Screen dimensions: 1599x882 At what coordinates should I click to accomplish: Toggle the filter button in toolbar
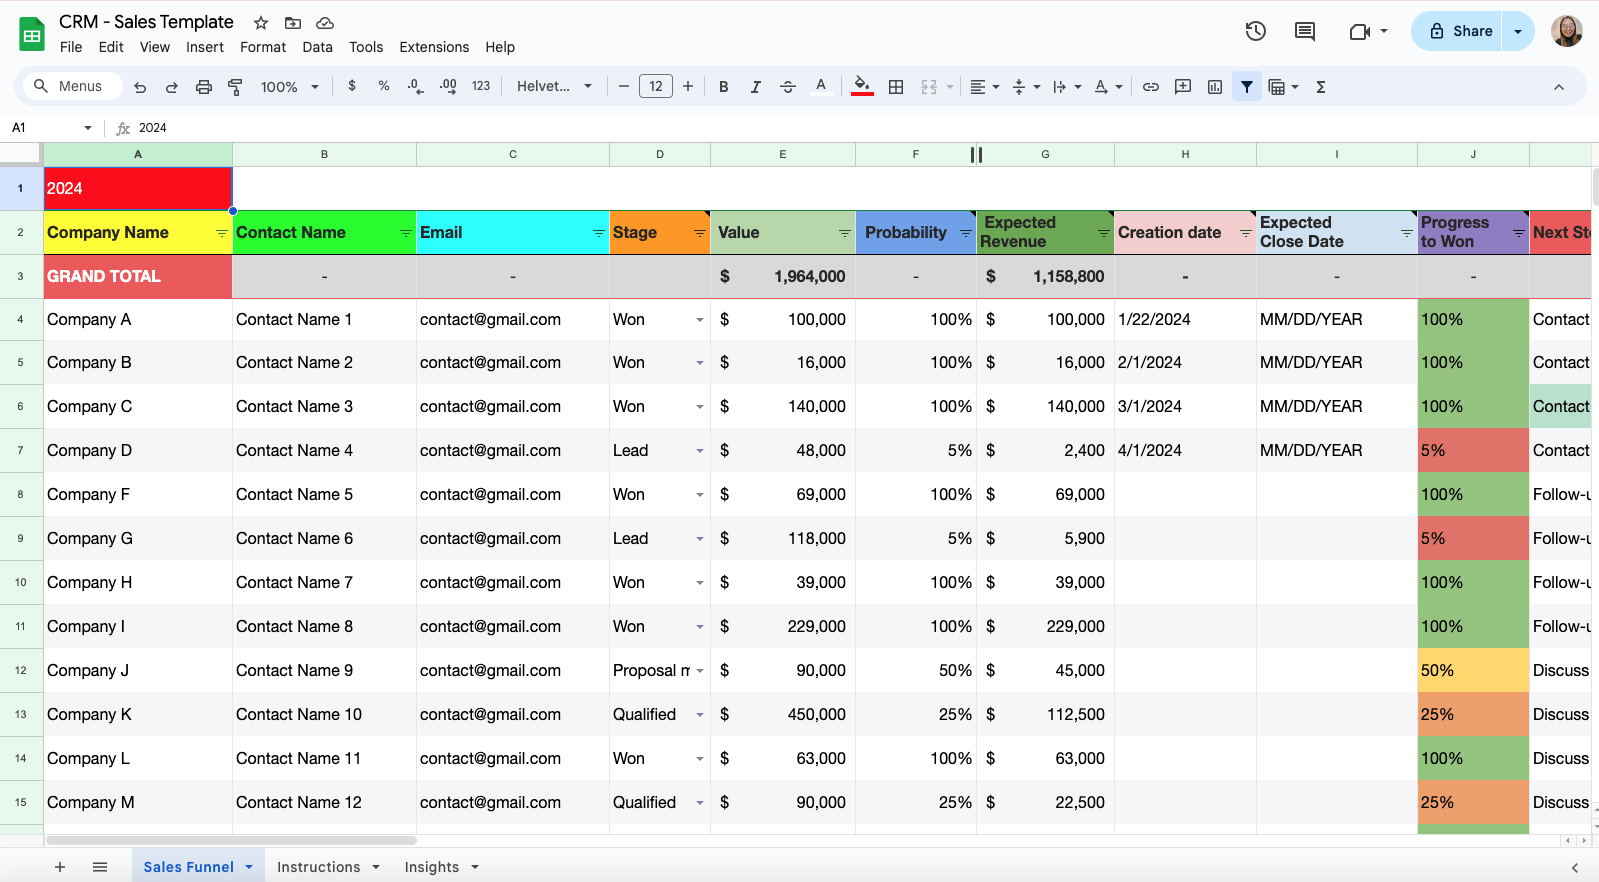point(1247,87)
